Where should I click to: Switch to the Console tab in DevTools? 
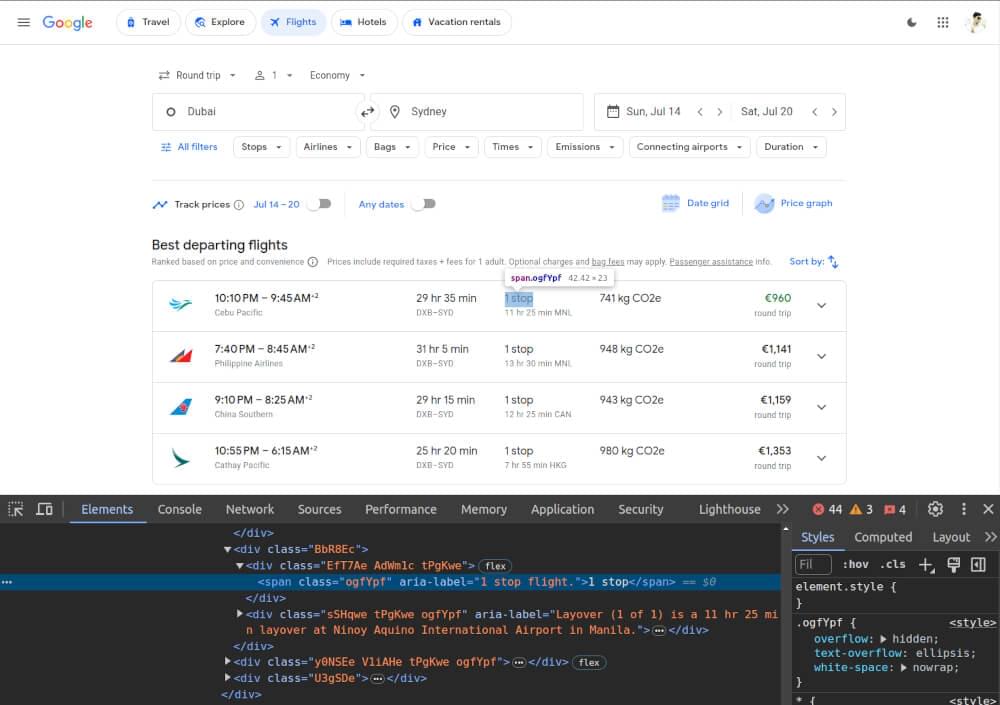(x=179, y=509)
